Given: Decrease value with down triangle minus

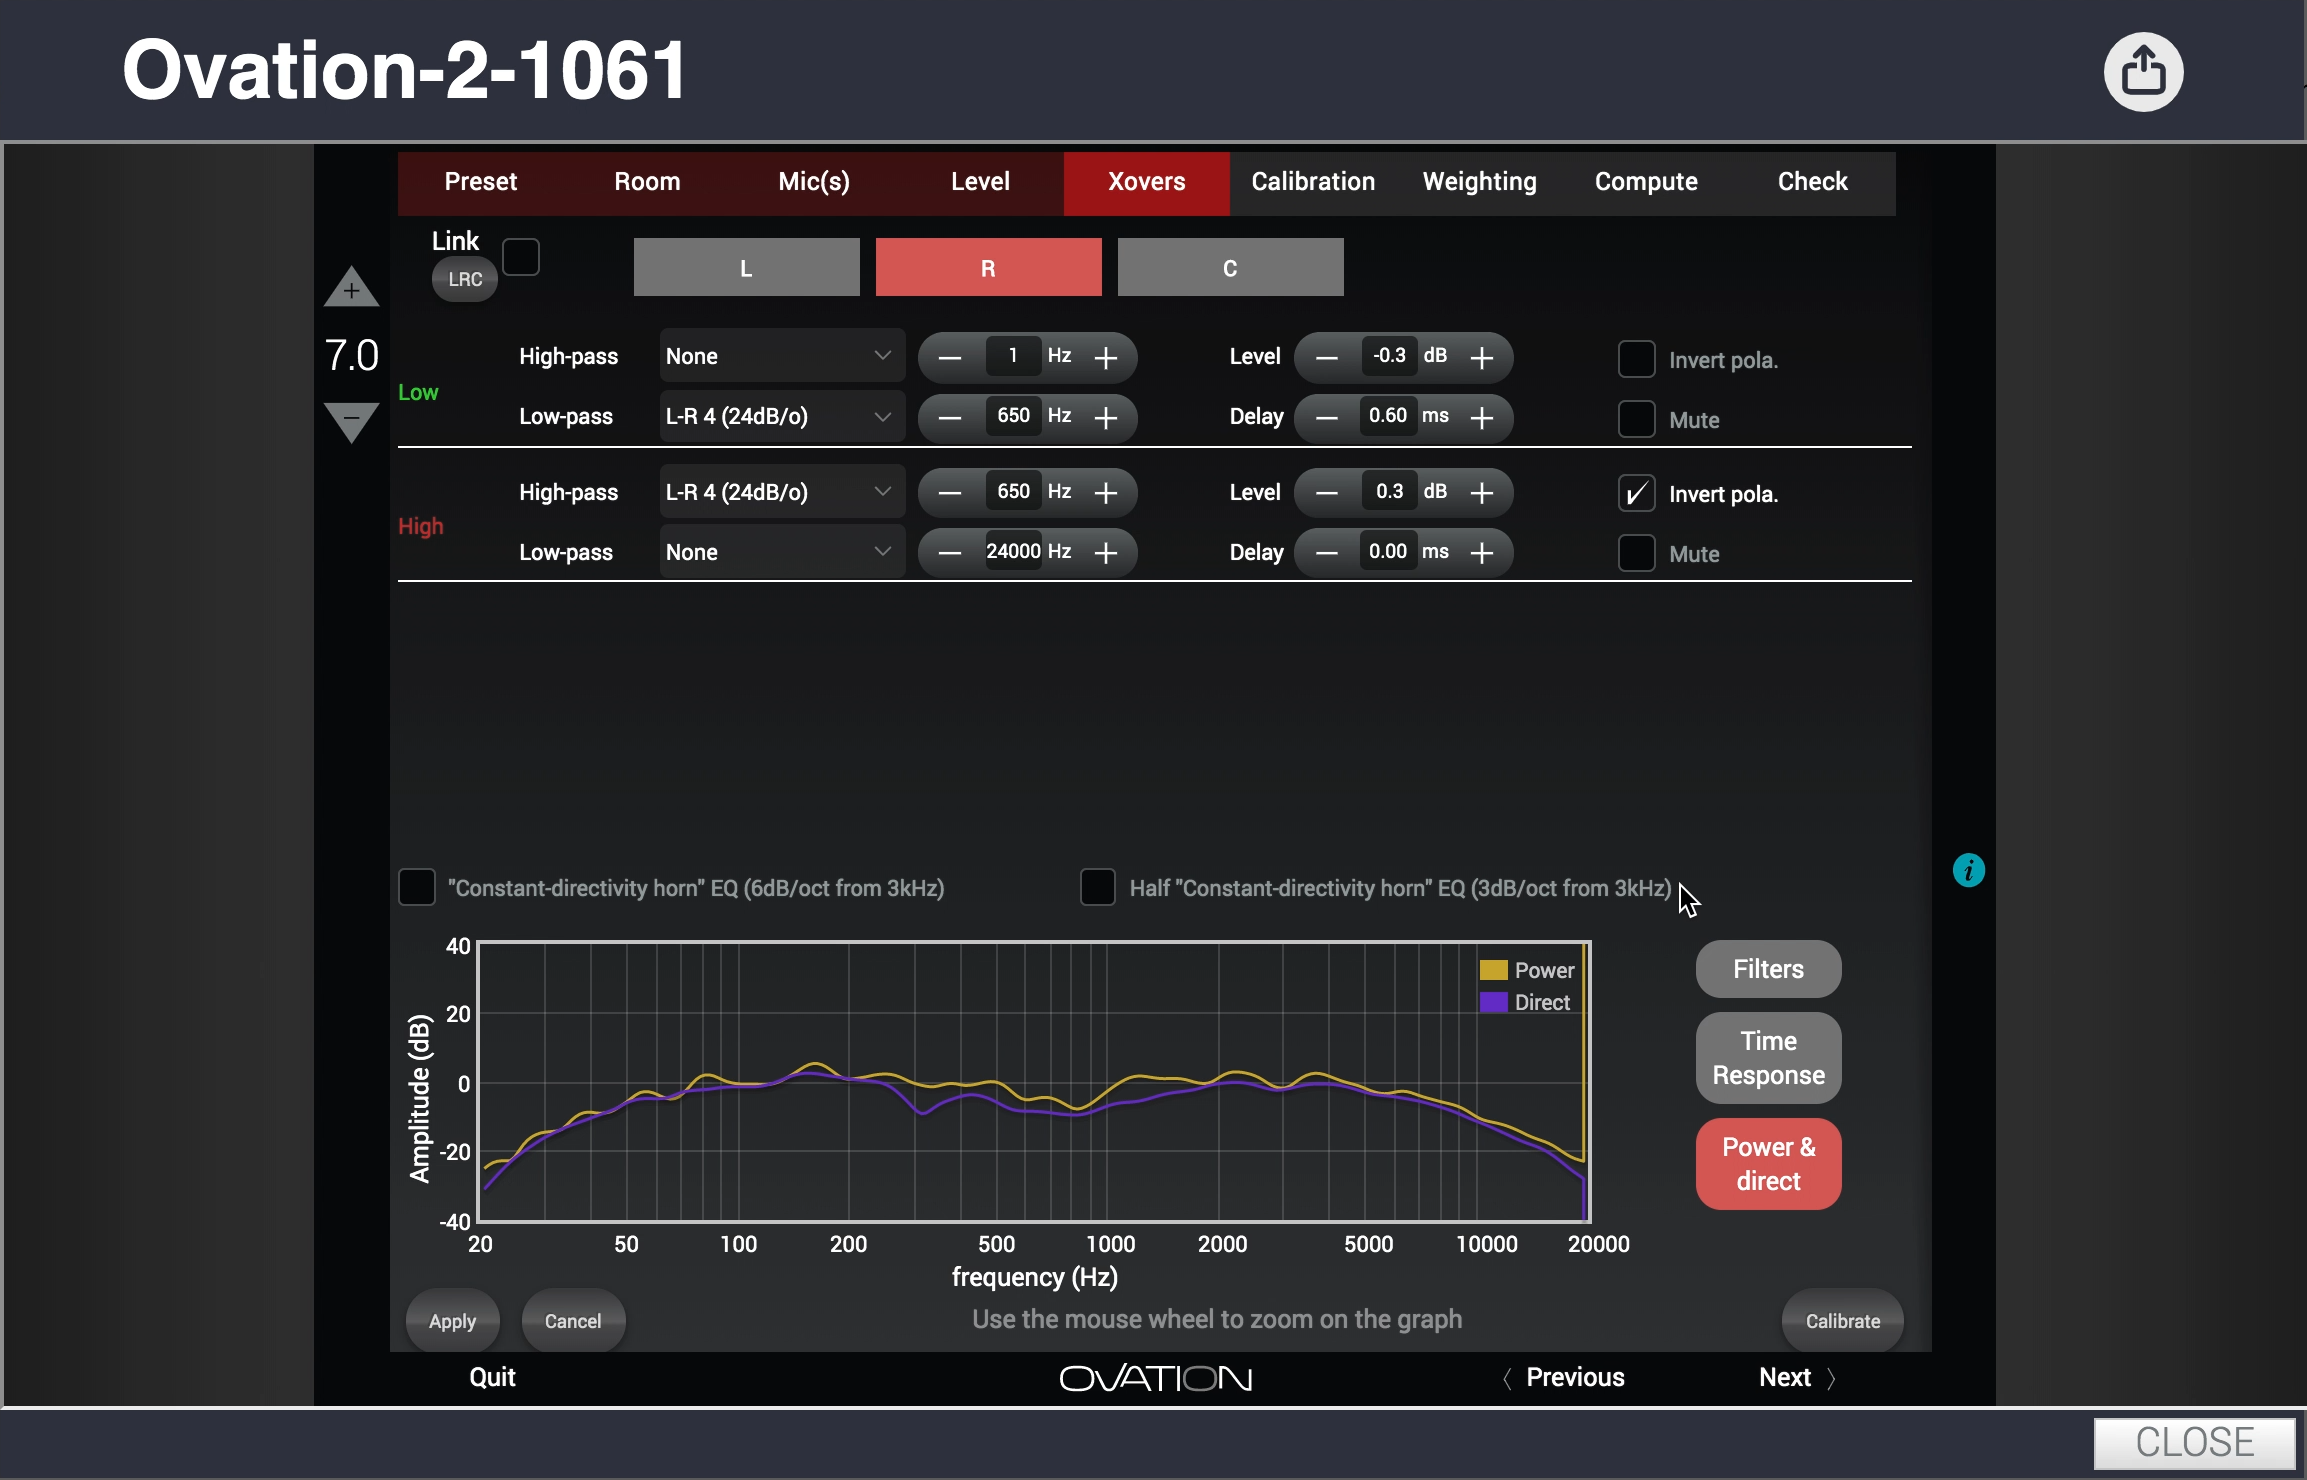Looking at the screenshot, I should (351, 422).
